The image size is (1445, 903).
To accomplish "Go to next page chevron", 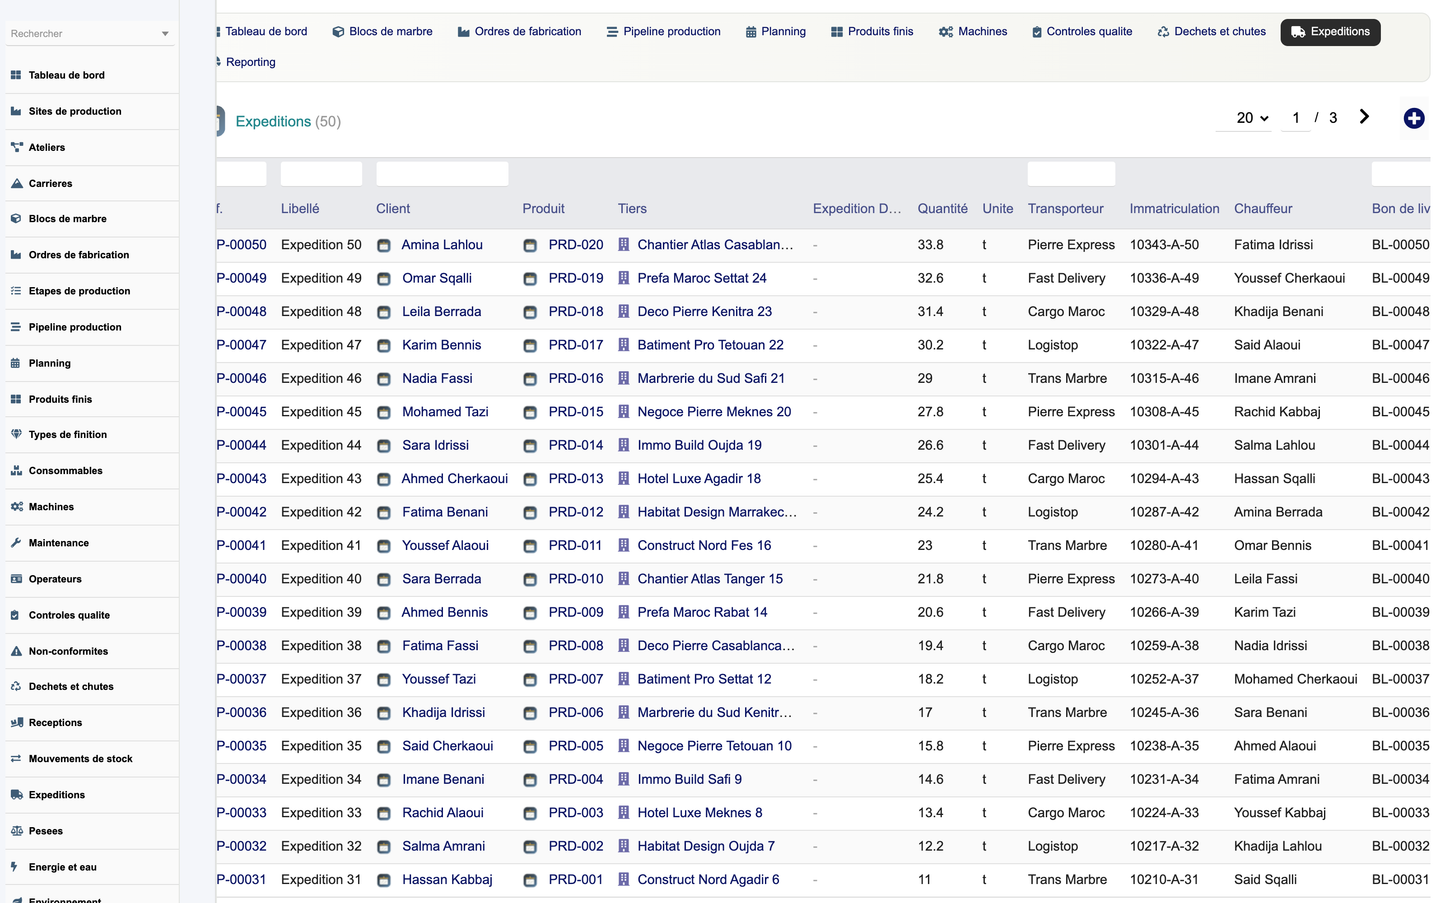I will (x=1364, y=117).
